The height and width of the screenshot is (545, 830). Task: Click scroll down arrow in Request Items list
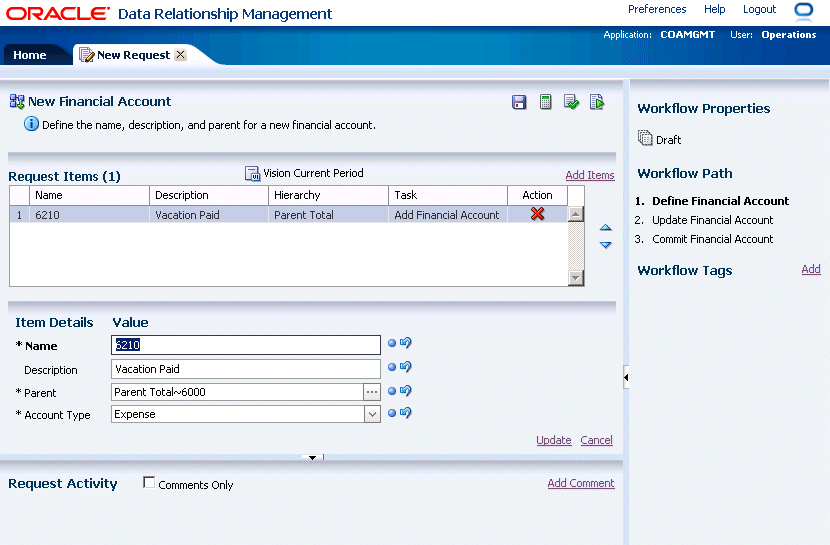click(575, 278)
